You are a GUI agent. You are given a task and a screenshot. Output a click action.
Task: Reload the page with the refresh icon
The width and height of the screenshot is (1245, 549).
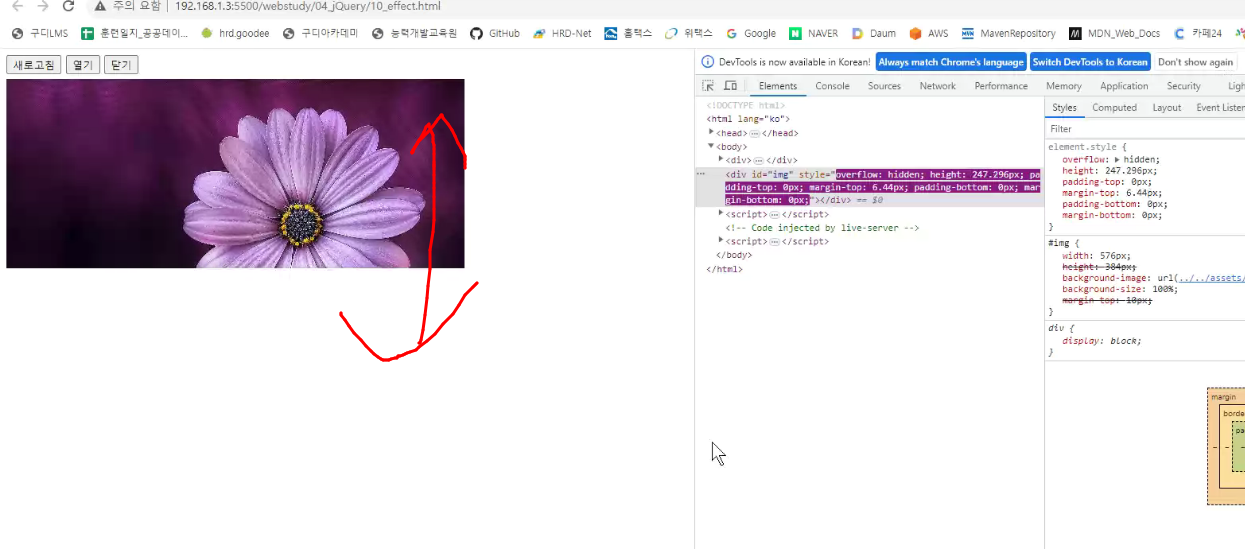point(69,6)
